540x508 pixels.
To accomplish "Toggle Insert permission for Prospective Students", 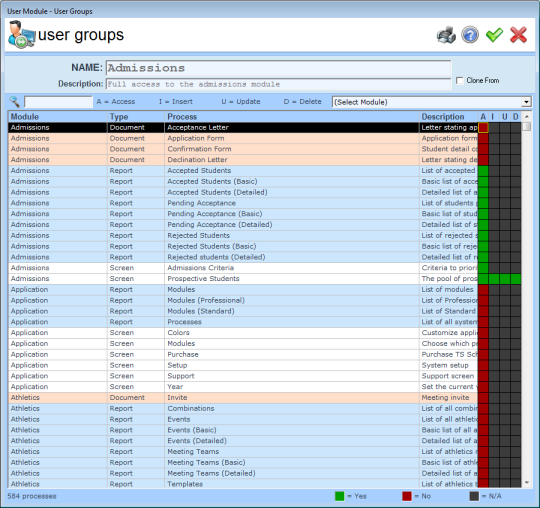I will (494, 279).
